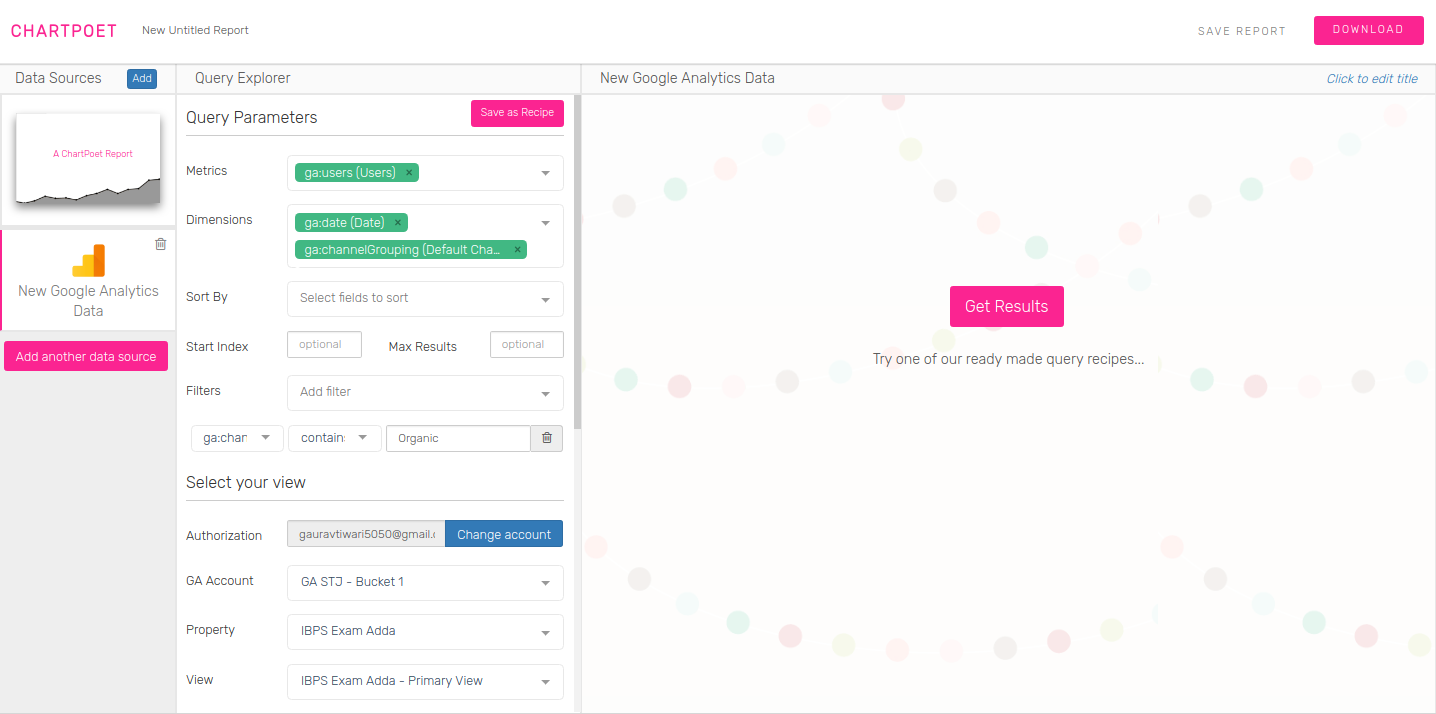This screenshot has height=714, width=1436.
Task: Click the Save as Recipe button
Action: (517, 113)
